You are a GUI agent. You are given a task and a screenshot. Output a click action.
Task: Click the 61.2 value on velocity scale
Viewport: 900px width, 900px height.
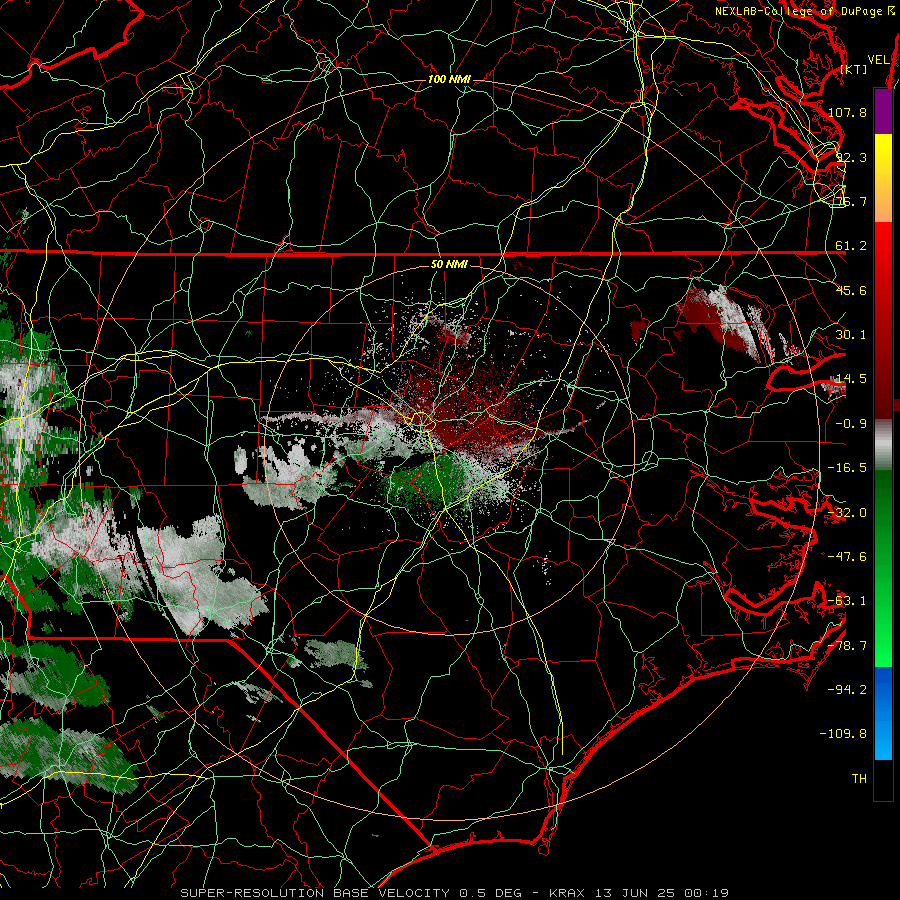[x=851, y=246]
